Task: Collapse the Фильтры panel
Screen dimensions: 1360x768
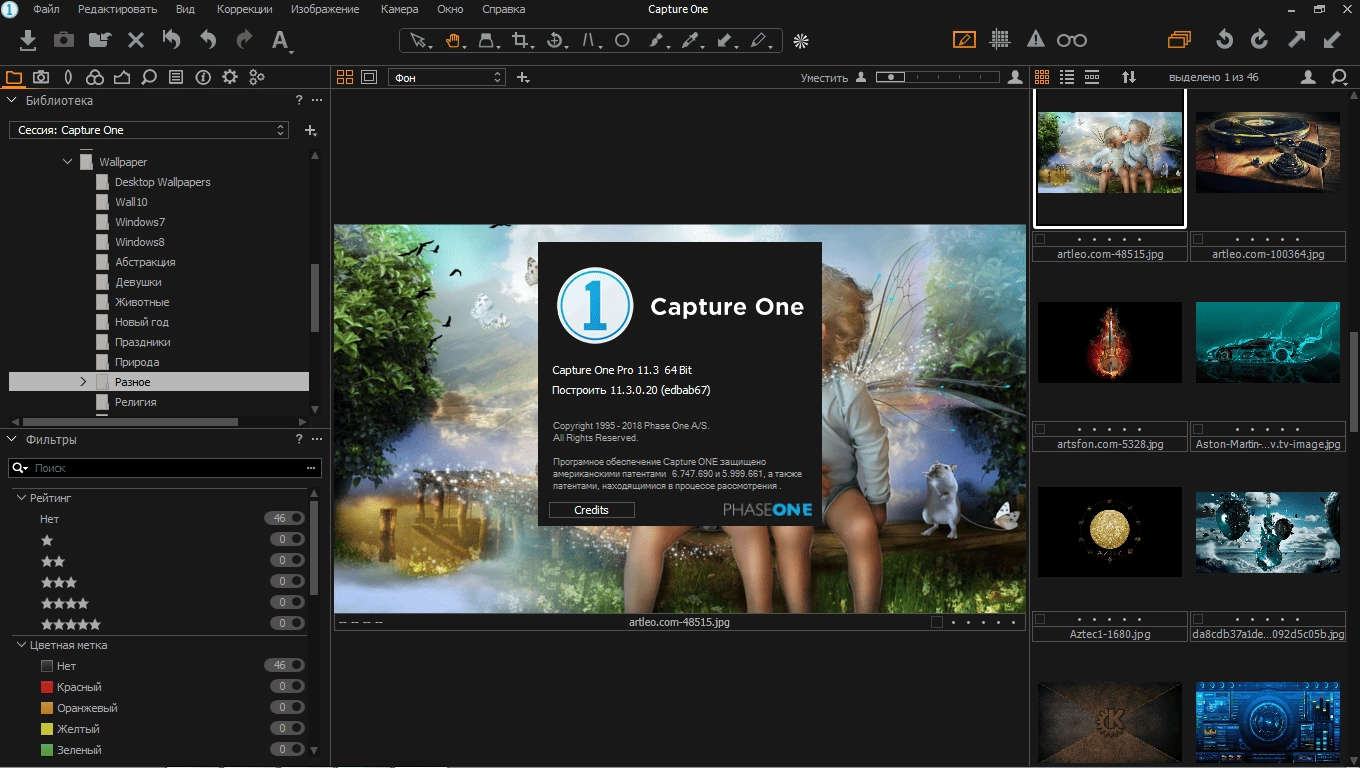Action: [x=13, y=439]
